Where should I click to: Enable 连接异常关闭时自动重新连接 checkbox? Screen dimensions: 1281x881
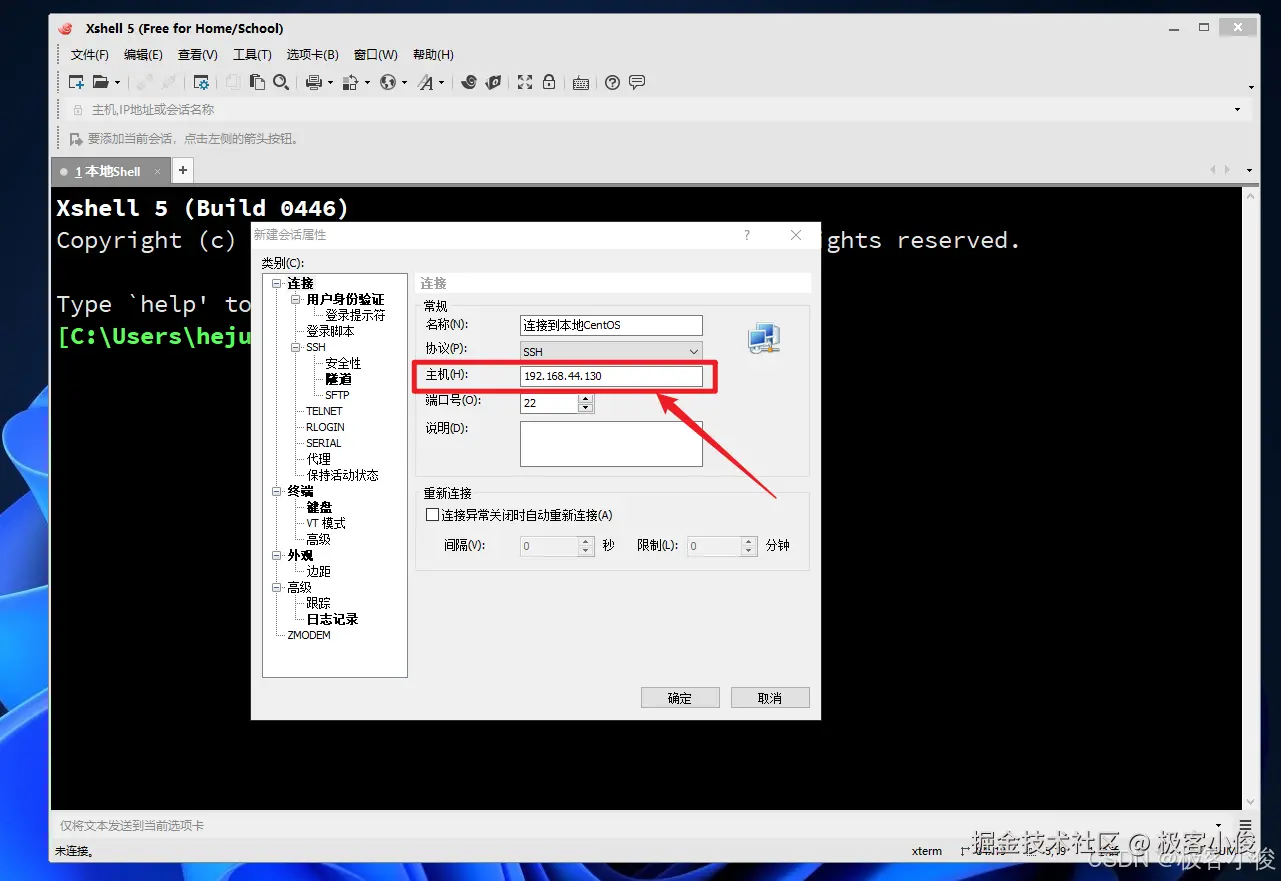point(433,515)
